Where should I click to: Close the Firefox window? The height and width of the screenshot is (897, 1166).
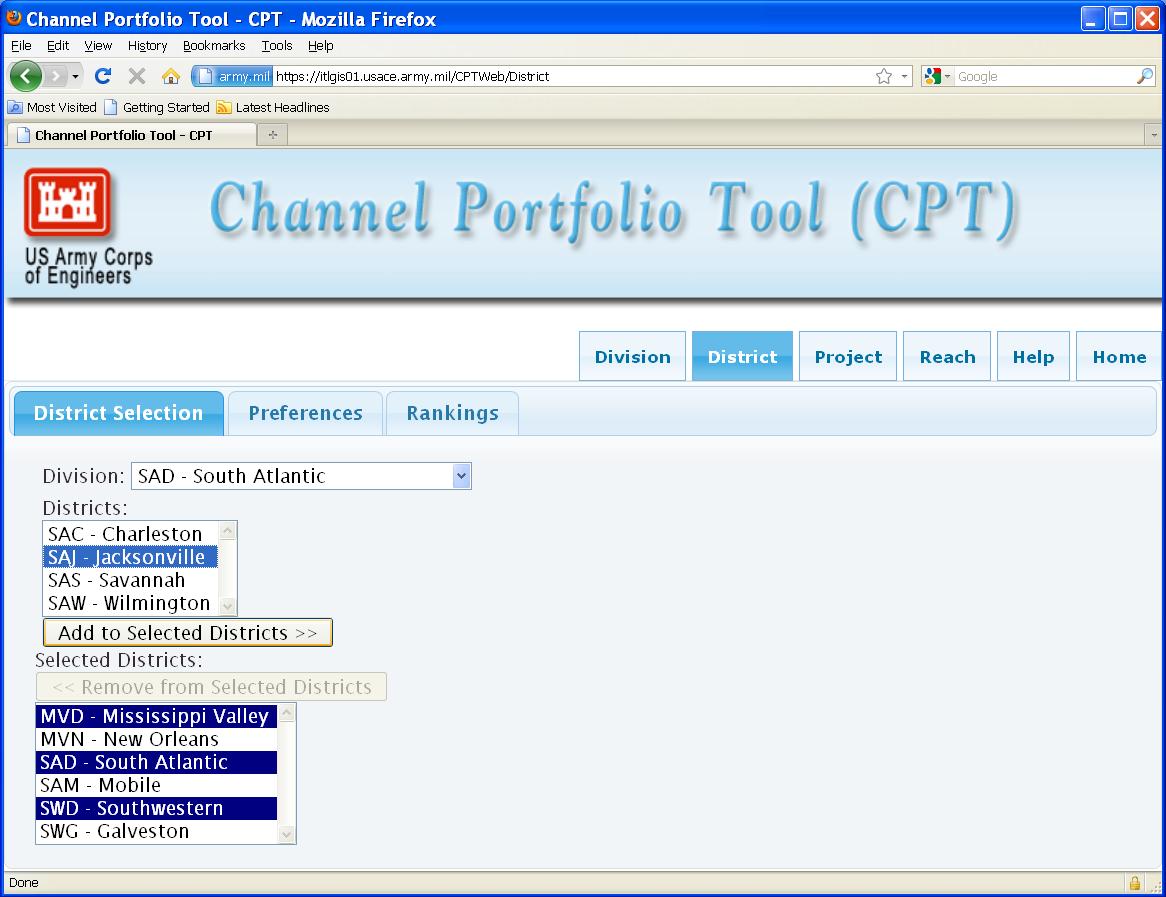1147,19
